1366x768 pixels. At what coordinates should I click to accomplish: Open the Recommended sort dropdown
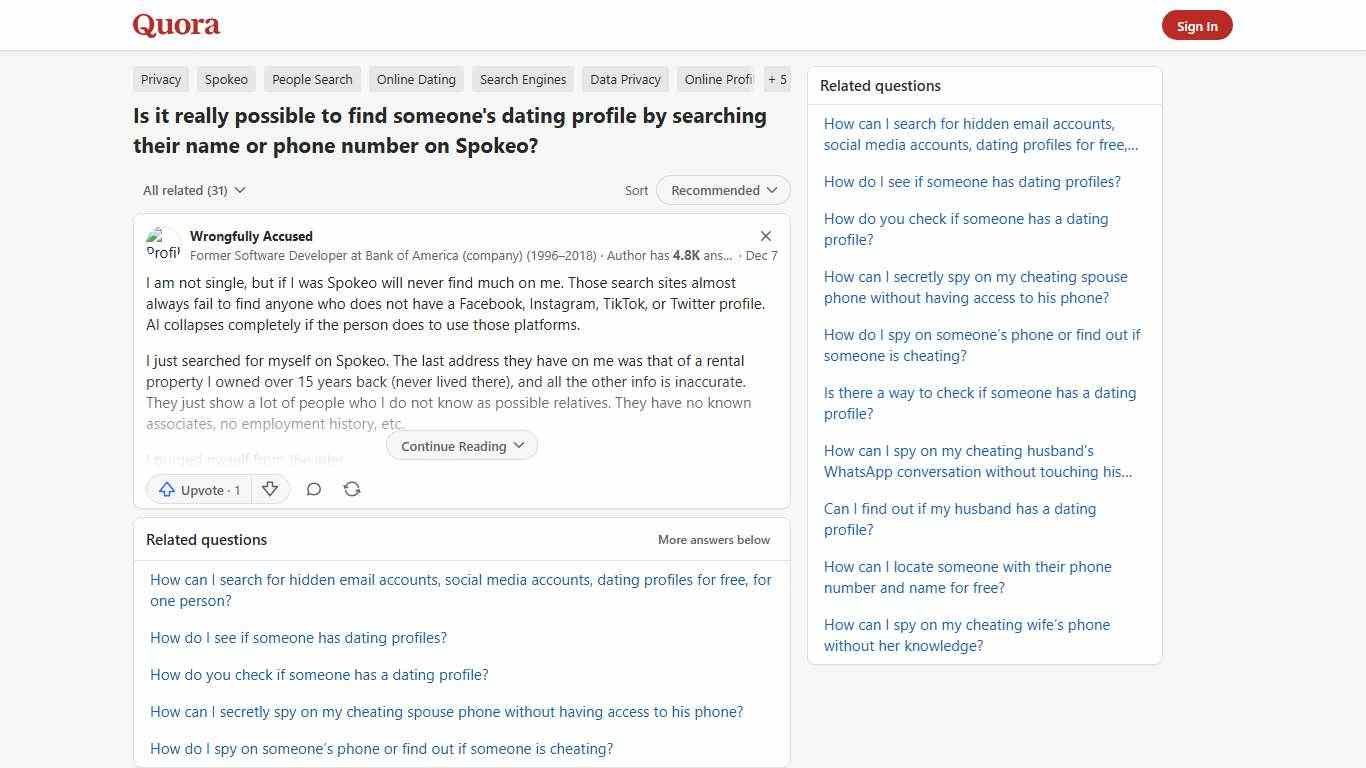[x=722, y=190]
